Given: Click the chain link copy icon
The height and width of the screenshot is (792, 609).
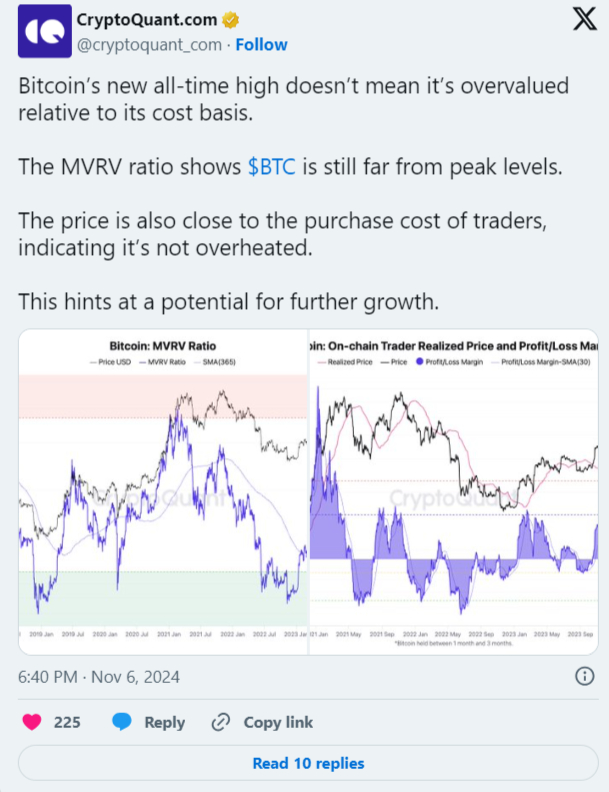Looking at the screenshot, I should (221, 722).
